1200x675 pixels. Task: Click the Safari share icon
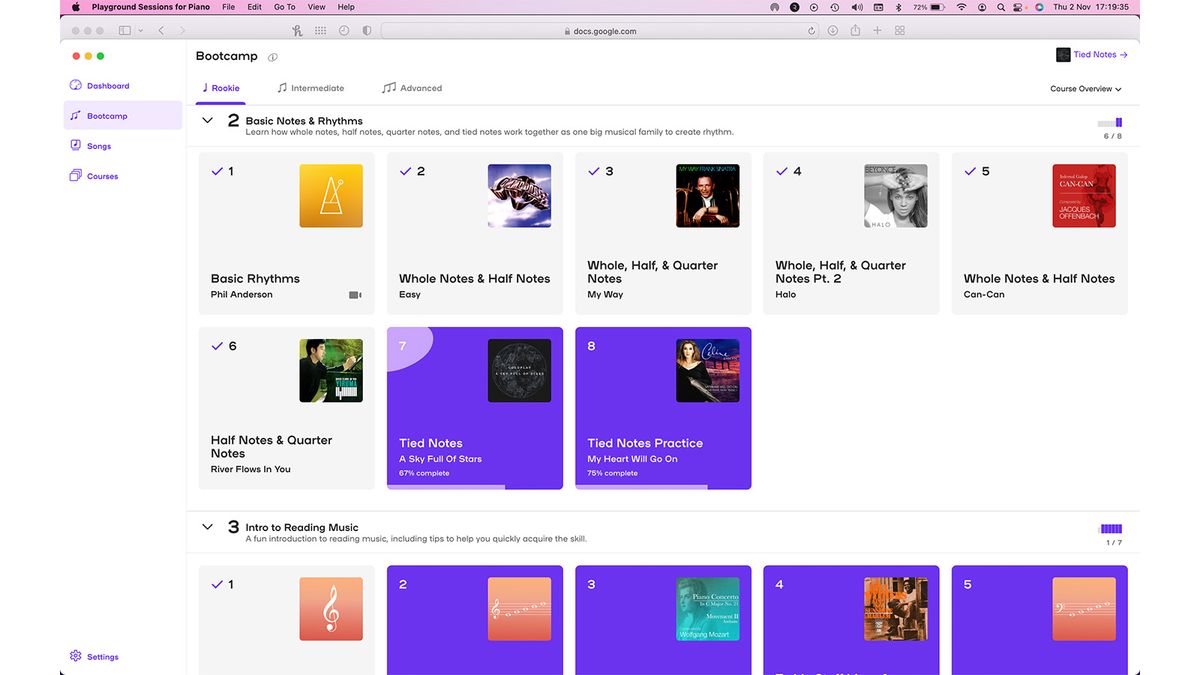pyautogui.click(x=855, y=31)
